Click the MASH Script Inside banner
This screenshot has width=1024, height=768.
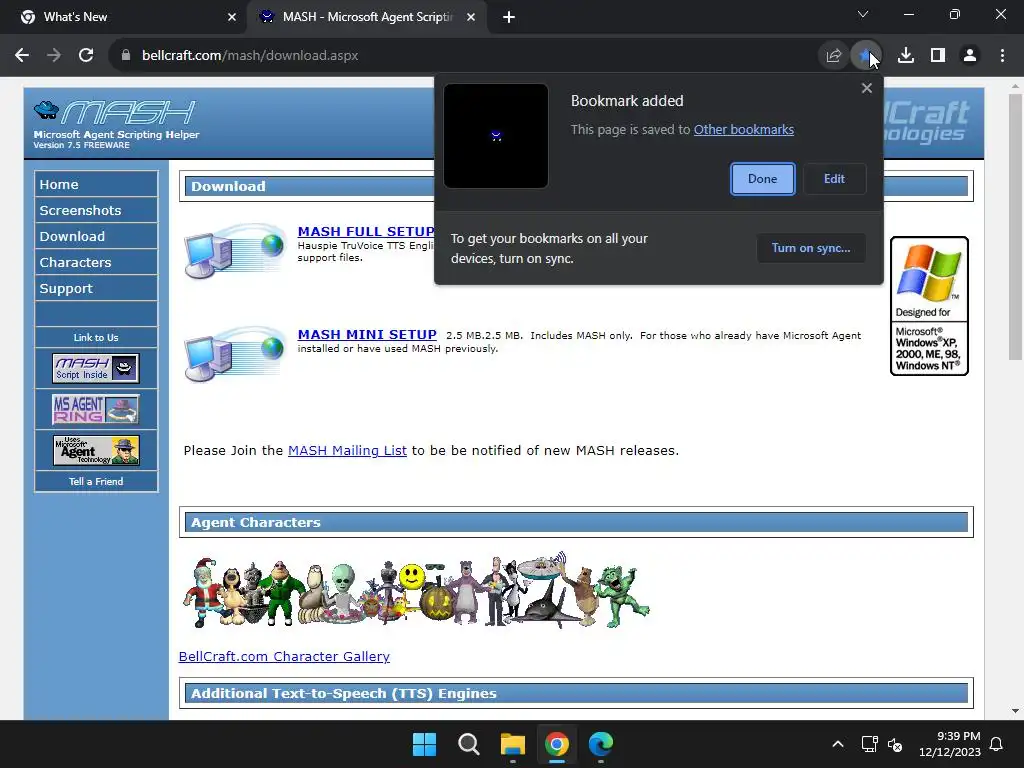coord(96,368)
